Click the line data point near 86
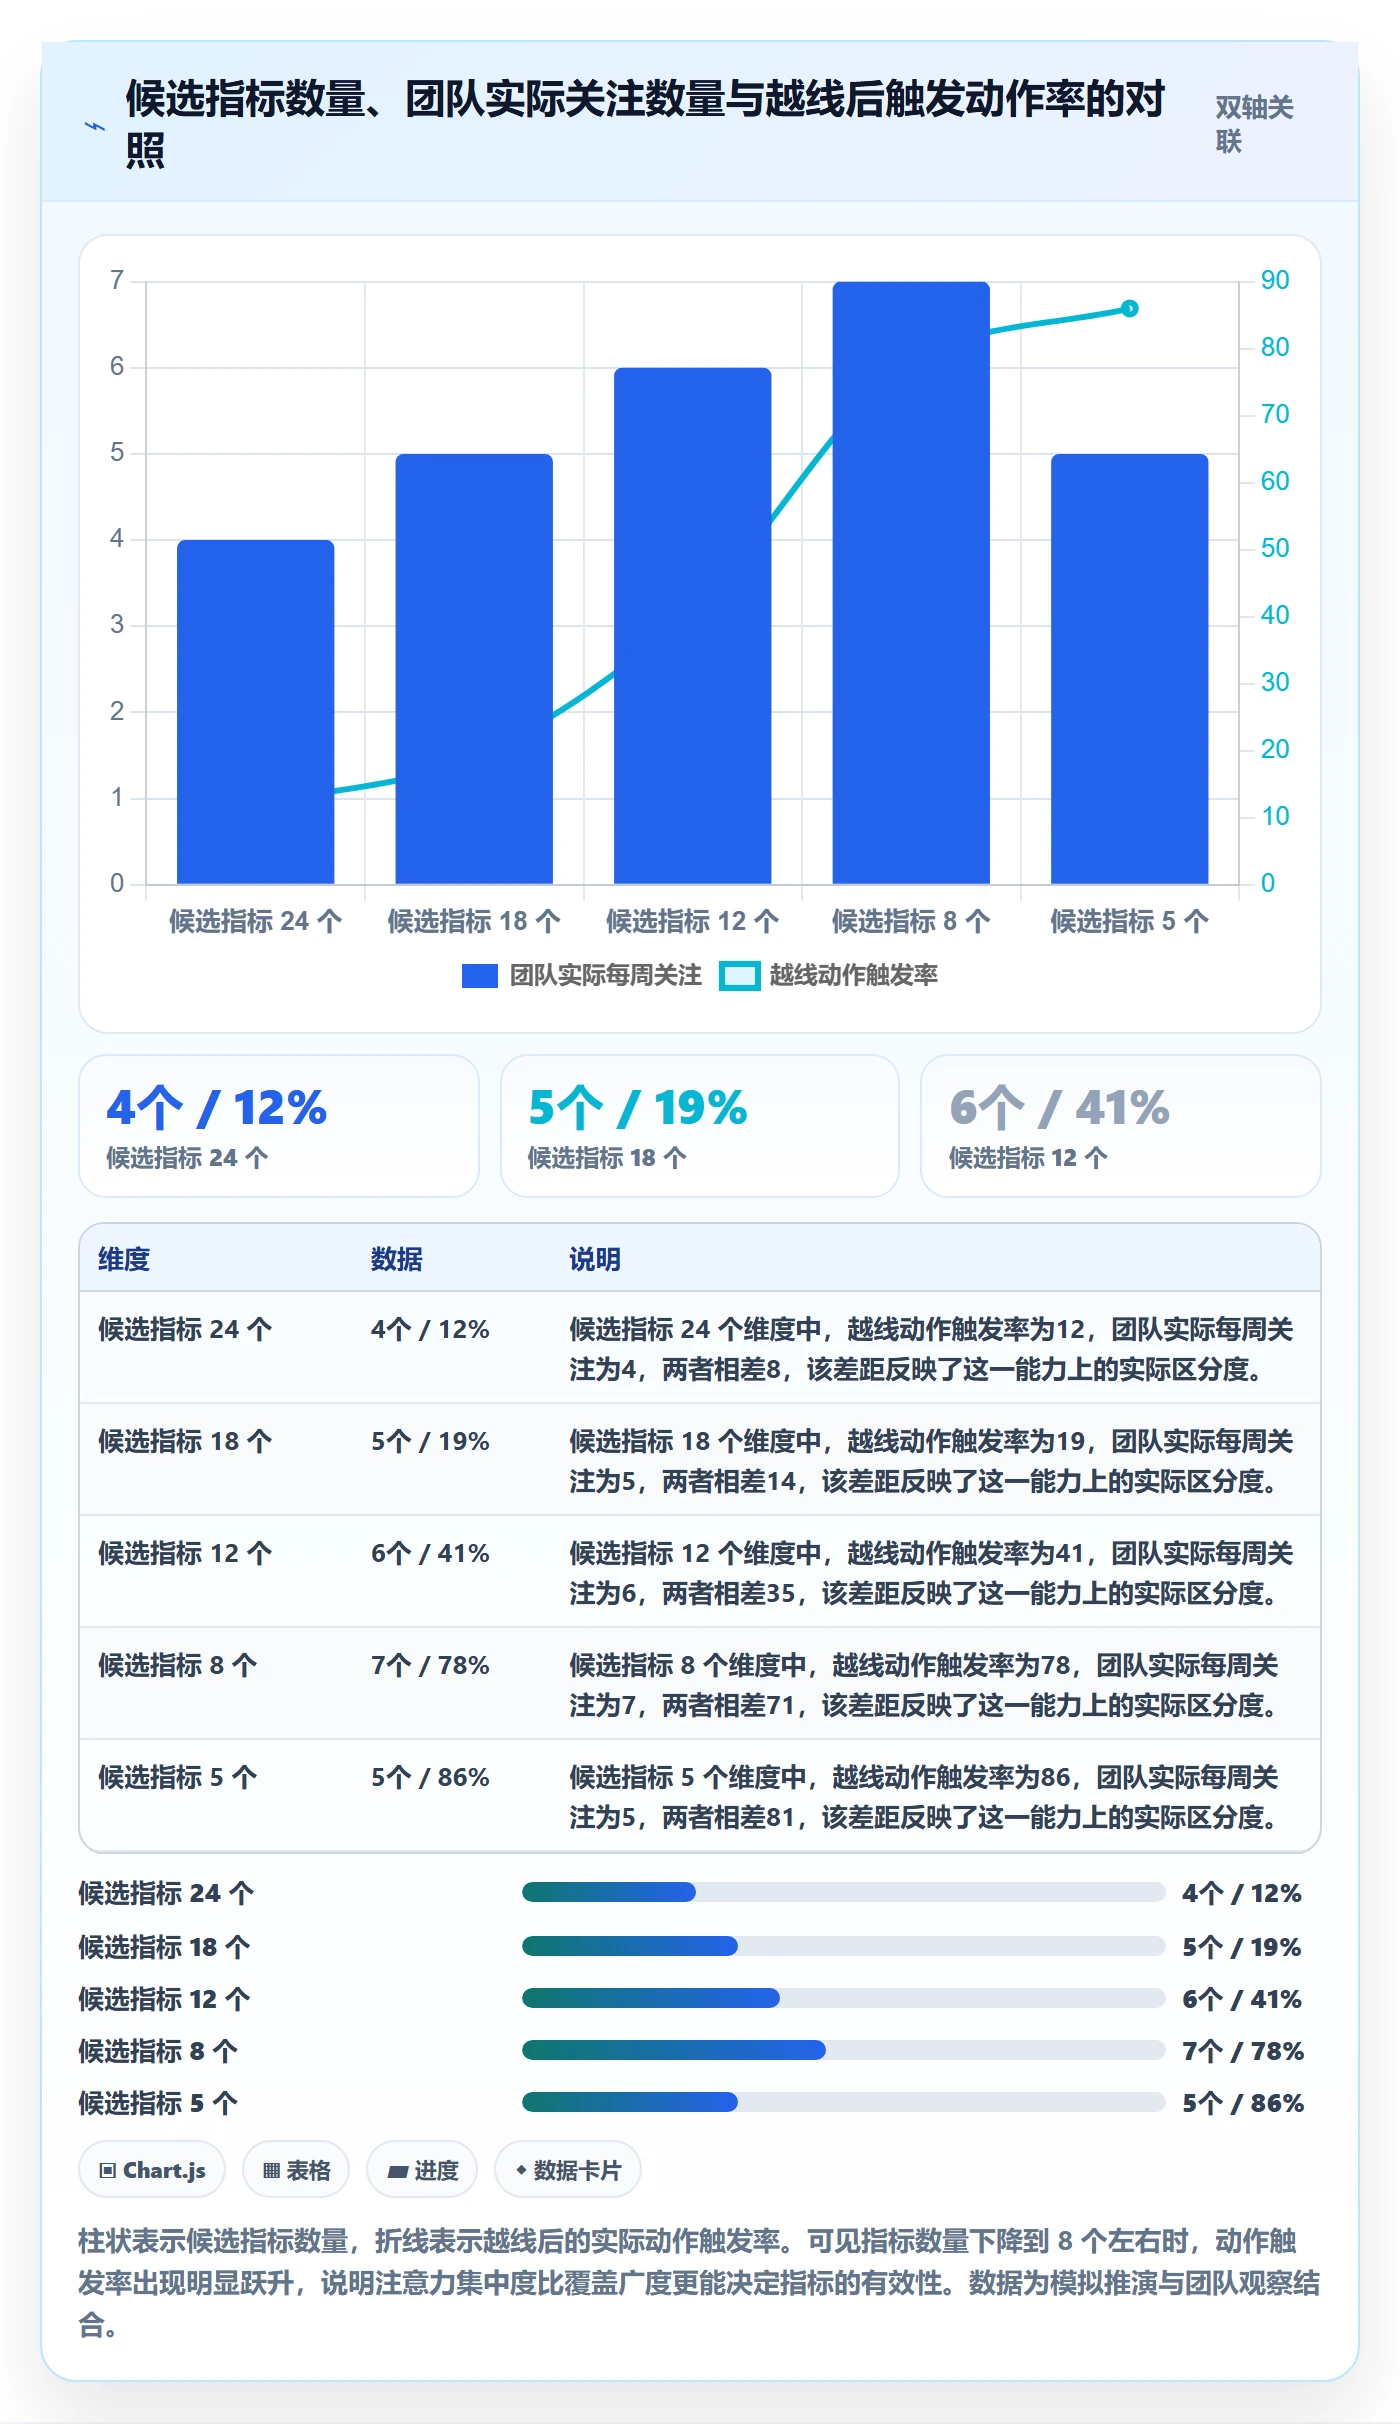This screenshot has height=2424, width=1400. [1130, 308]
